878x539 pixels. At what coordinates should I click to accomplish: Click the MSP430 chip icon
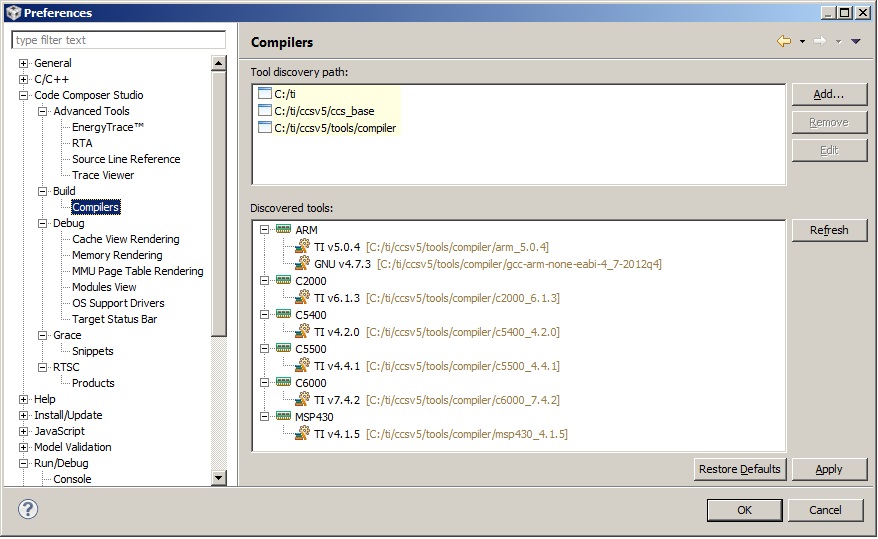coord(283,416)
